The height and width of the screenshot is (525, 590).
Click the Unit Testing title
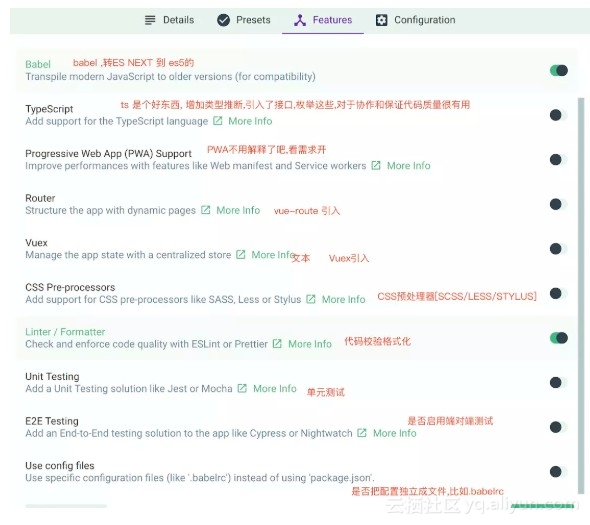[52, 376]
